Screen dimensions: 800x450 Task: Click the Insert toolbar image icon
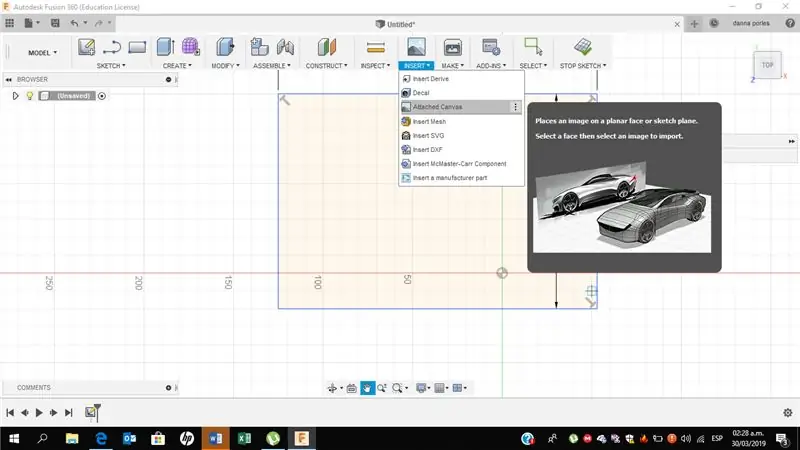pyautogui.click(x=416, y=47)
